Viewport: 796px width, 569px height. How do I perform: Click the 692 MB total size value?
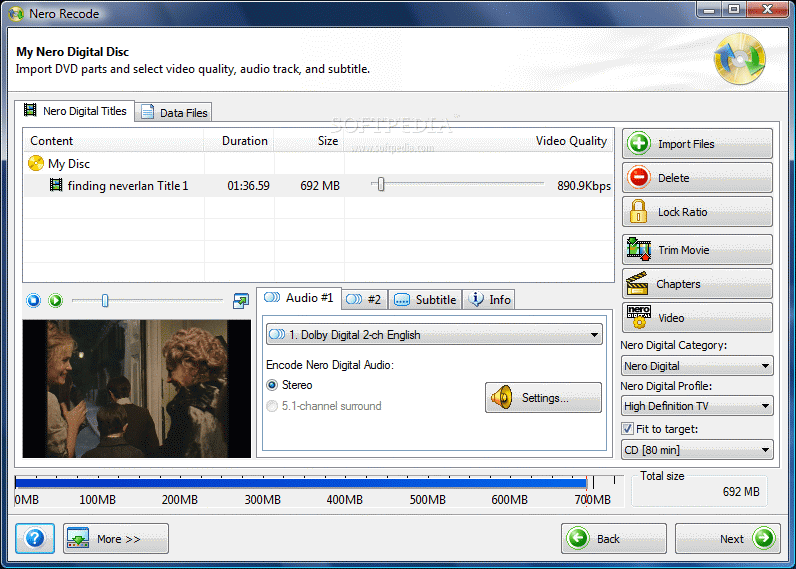pos(741,491)
